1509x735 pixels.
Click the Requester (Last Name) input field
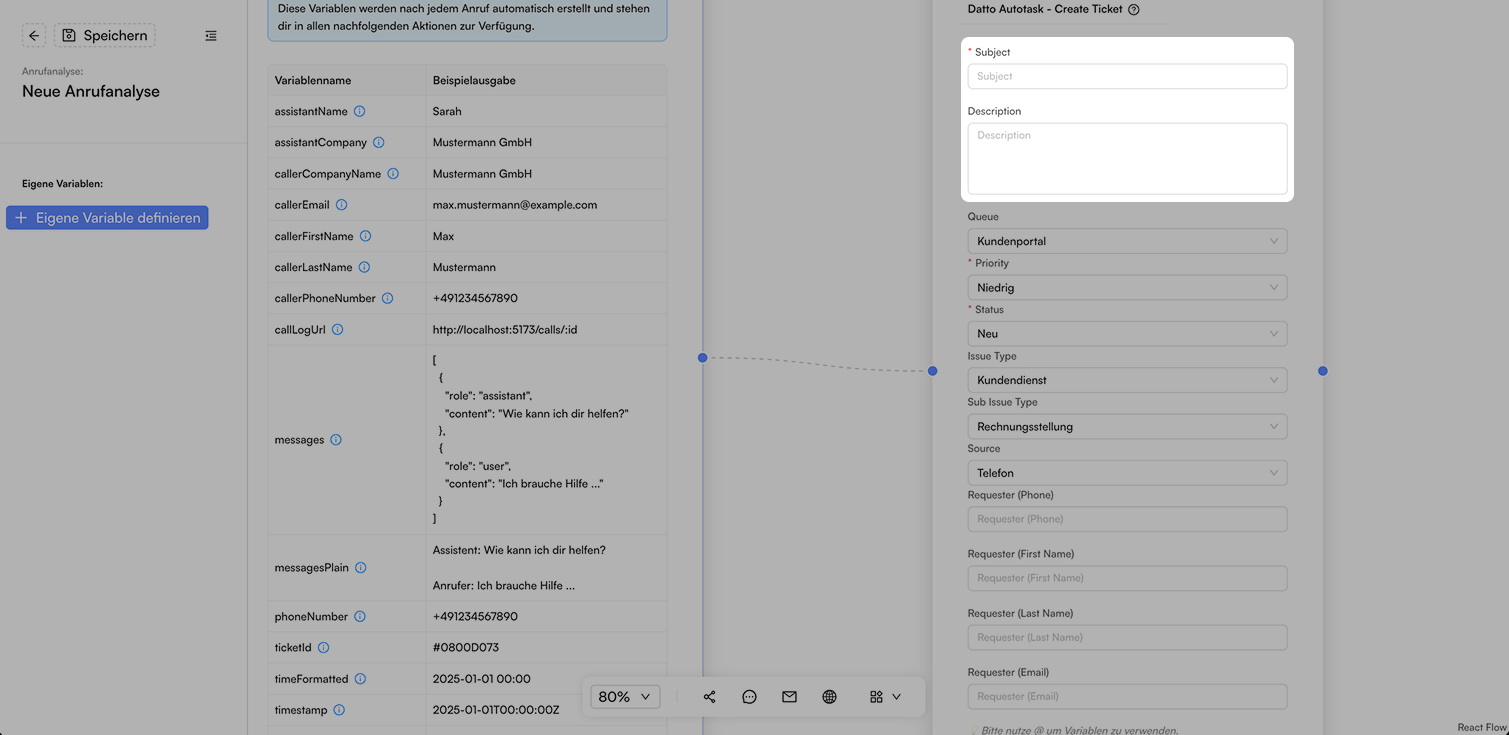1127,637
